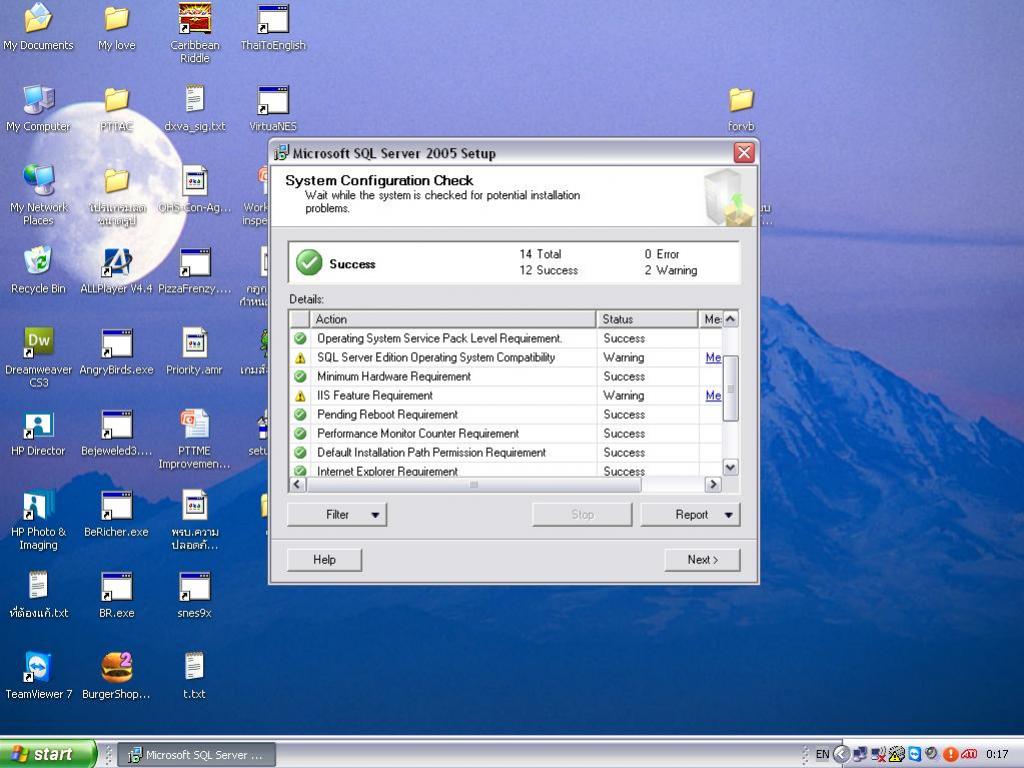
Task: Launch snes9x shortcut
Action: coord(195,595)
